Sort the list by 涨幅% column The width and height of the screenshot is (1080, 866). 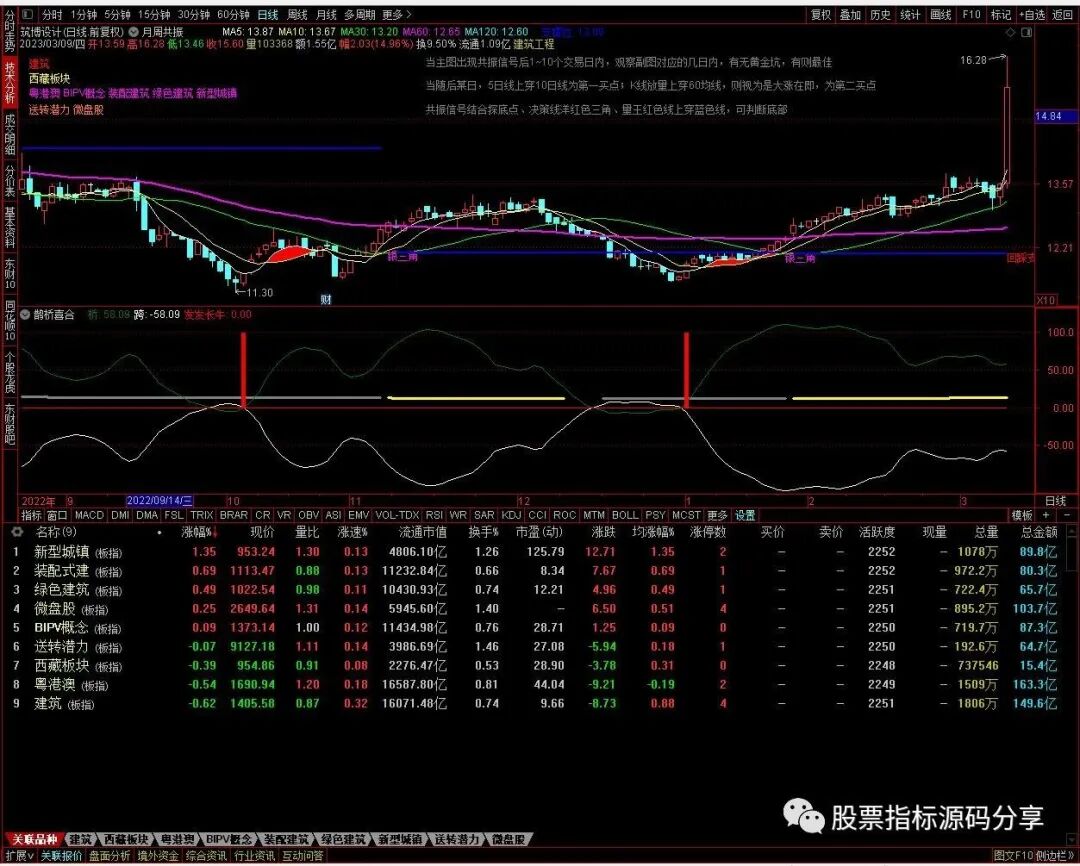(200, 533)
